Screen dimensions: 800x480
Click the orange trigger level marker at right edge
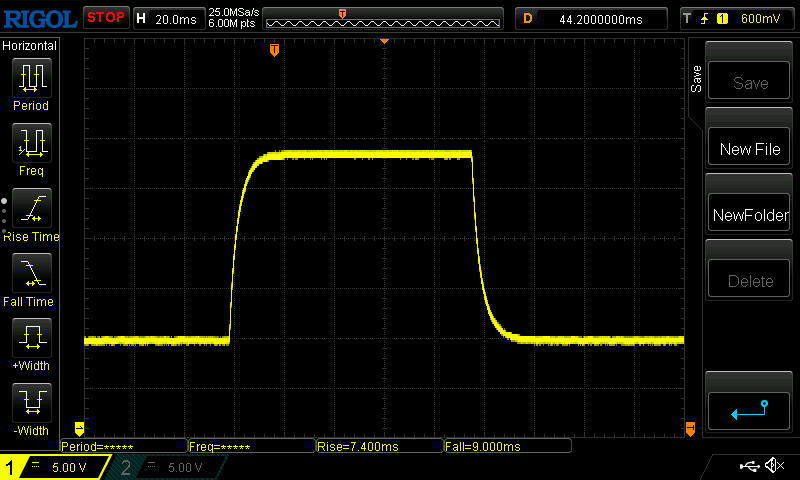690,428
